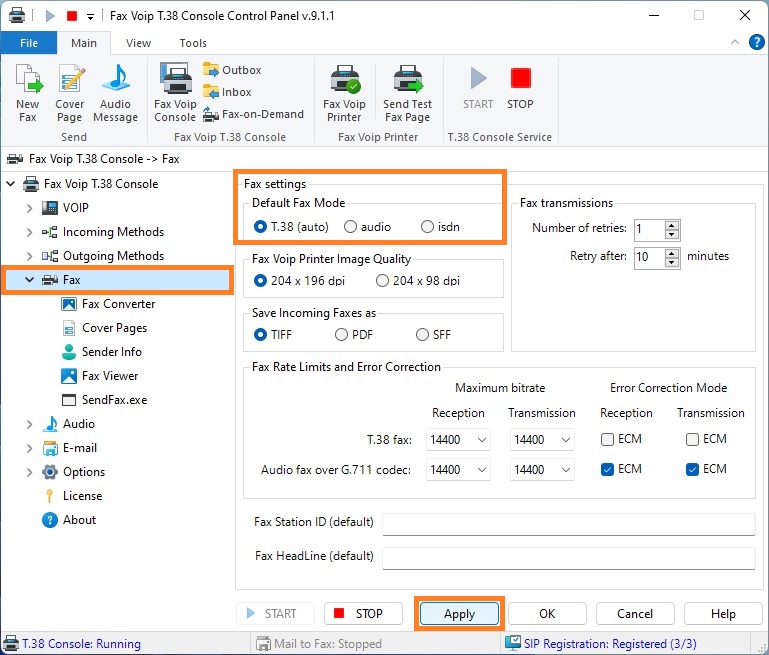Expand the VOIP tree node arrow
Screen dimensions: 769x655
[x=29, y=208]
